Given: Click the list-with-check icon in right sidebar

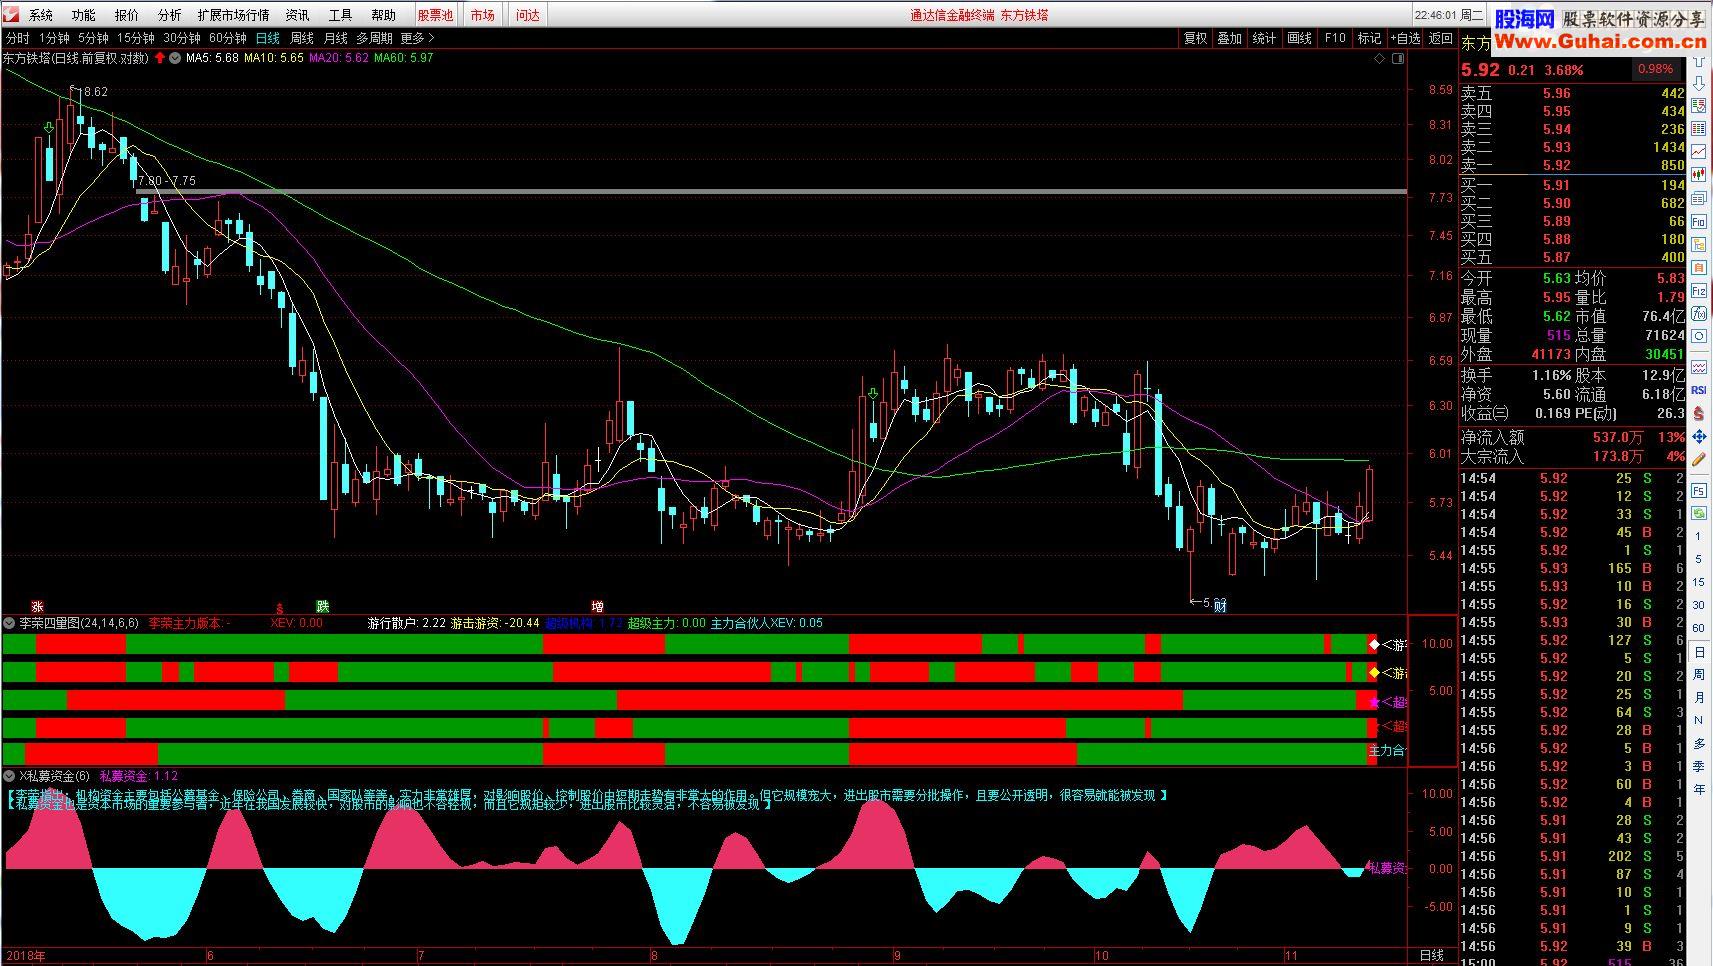Looking at the screenshot, I should (x=1698, y=105).
